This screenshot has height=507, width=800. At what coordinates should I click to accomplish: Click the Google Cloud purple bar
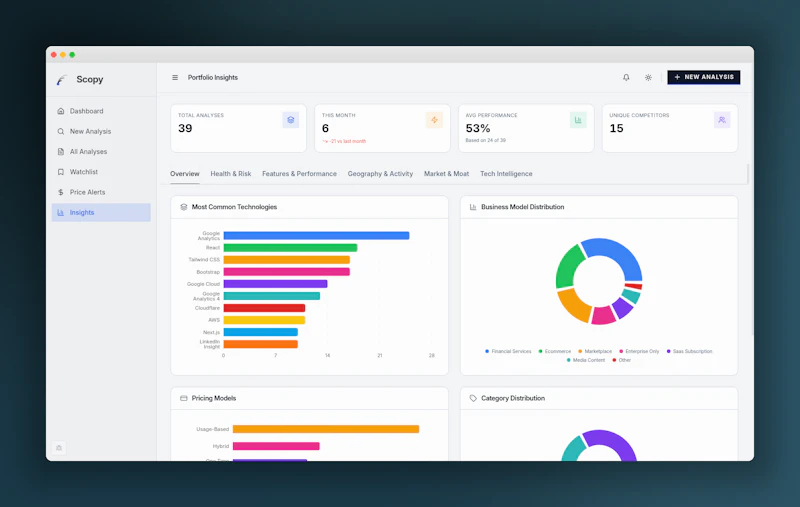(276, 284)
